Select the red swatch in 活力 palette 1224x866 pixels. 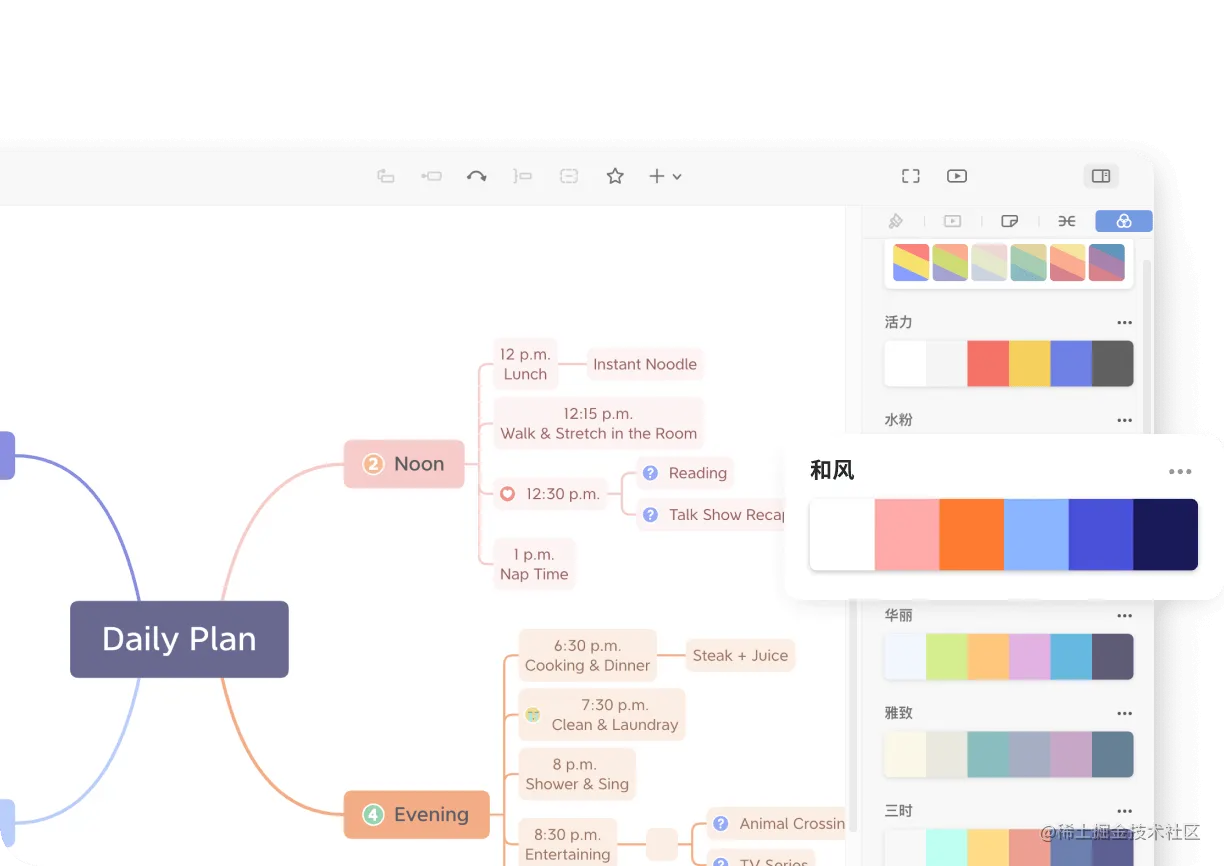989,363
